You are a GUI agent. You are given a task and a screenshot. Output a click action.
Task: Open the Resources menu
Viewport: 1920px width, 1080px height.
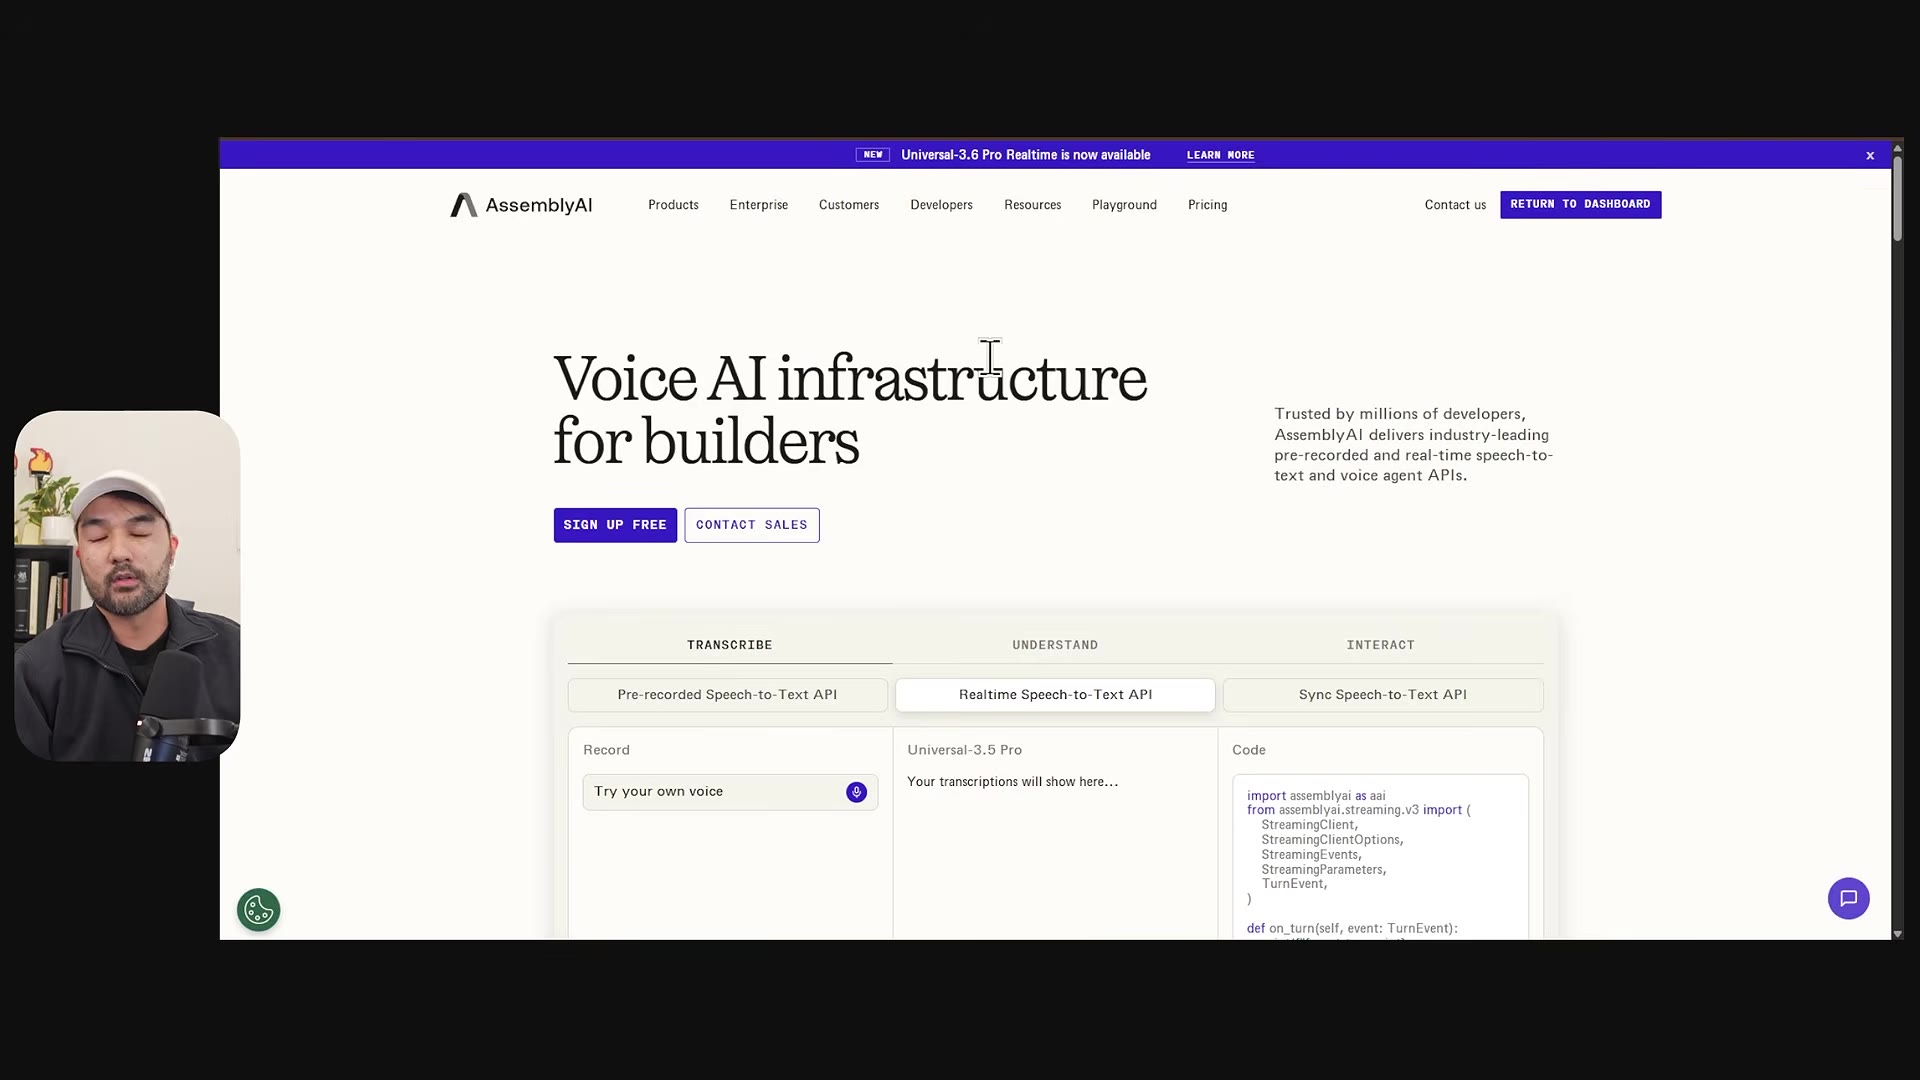[x=1033, y=205]
